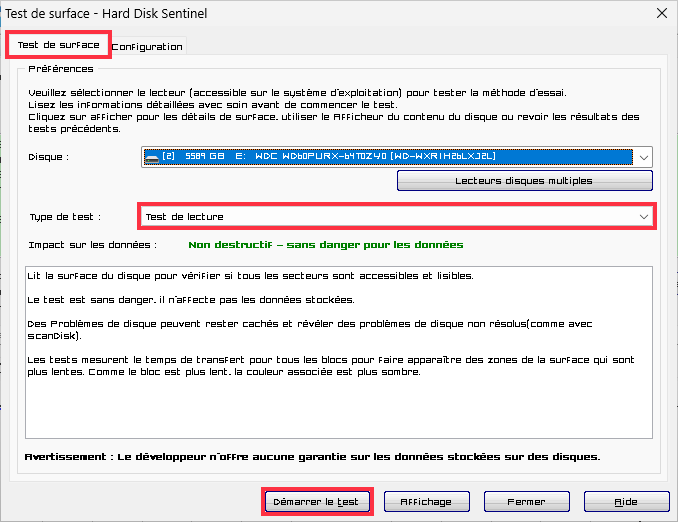Viewport: 678px width, 522px height.
Task: Switch to the Configuration tab
Action: [x=147, y=46]
